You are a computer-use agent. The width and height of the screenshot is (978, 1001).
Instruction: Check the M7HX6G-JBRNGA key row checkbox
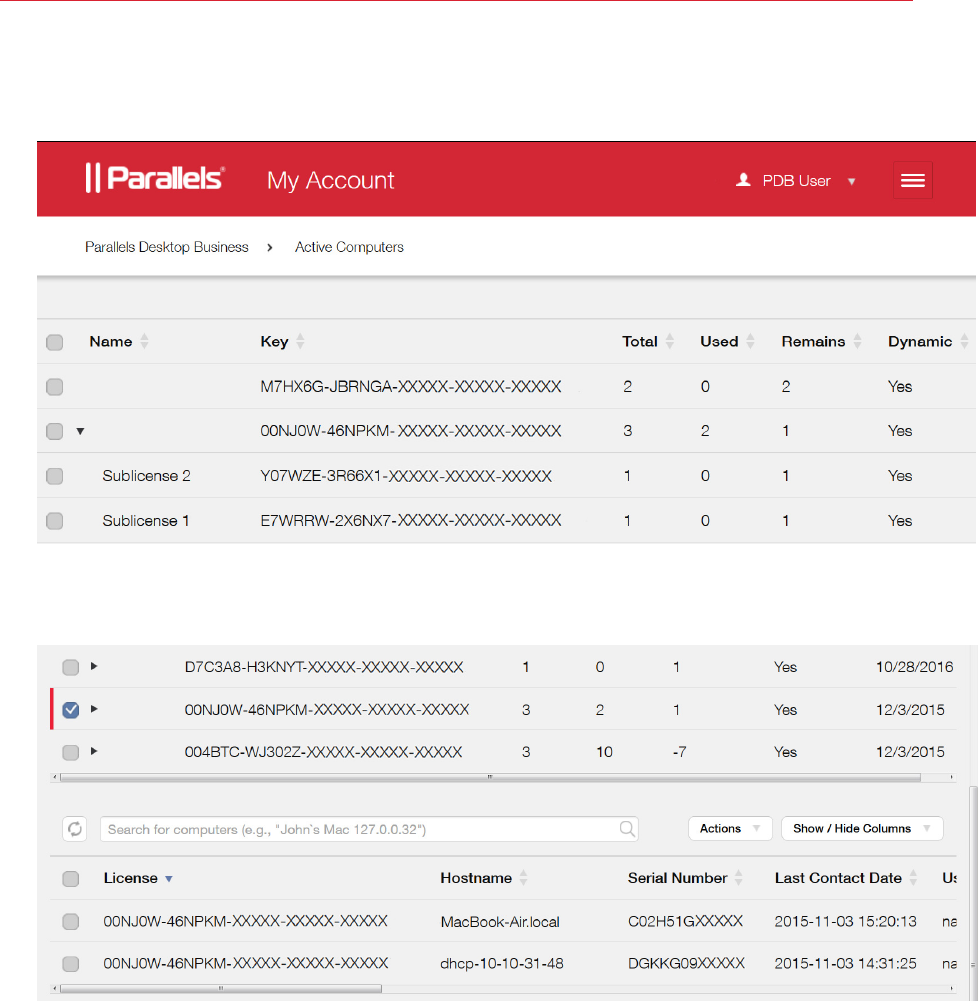click(55, 387)
